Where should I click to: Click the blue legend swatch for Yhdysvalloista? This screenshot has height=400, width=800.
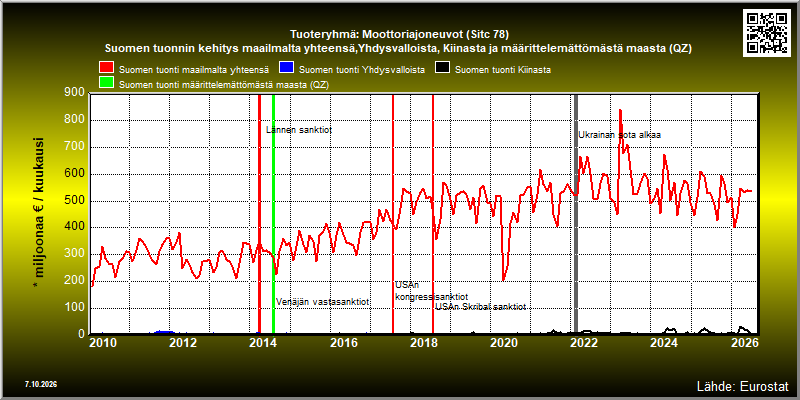(x=286, y=68)
